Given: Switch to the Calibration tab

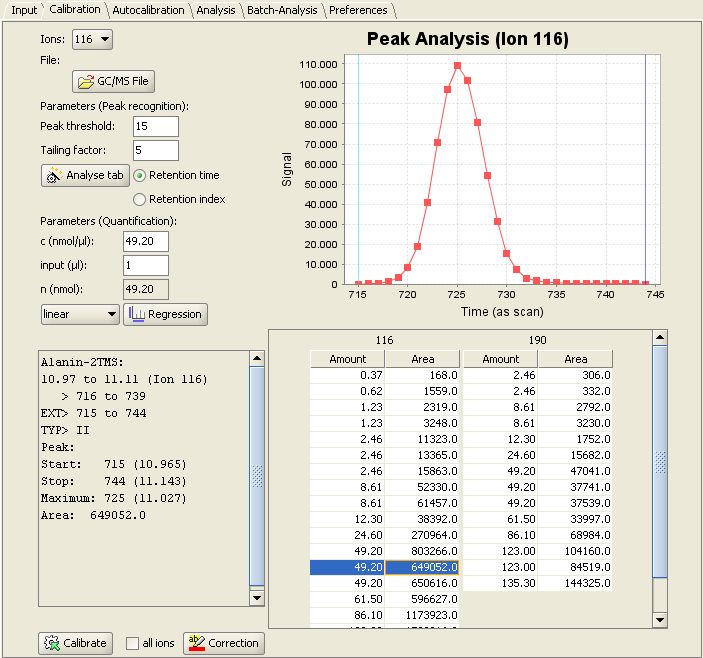Looking at the screenshot, I should (75, 9).
